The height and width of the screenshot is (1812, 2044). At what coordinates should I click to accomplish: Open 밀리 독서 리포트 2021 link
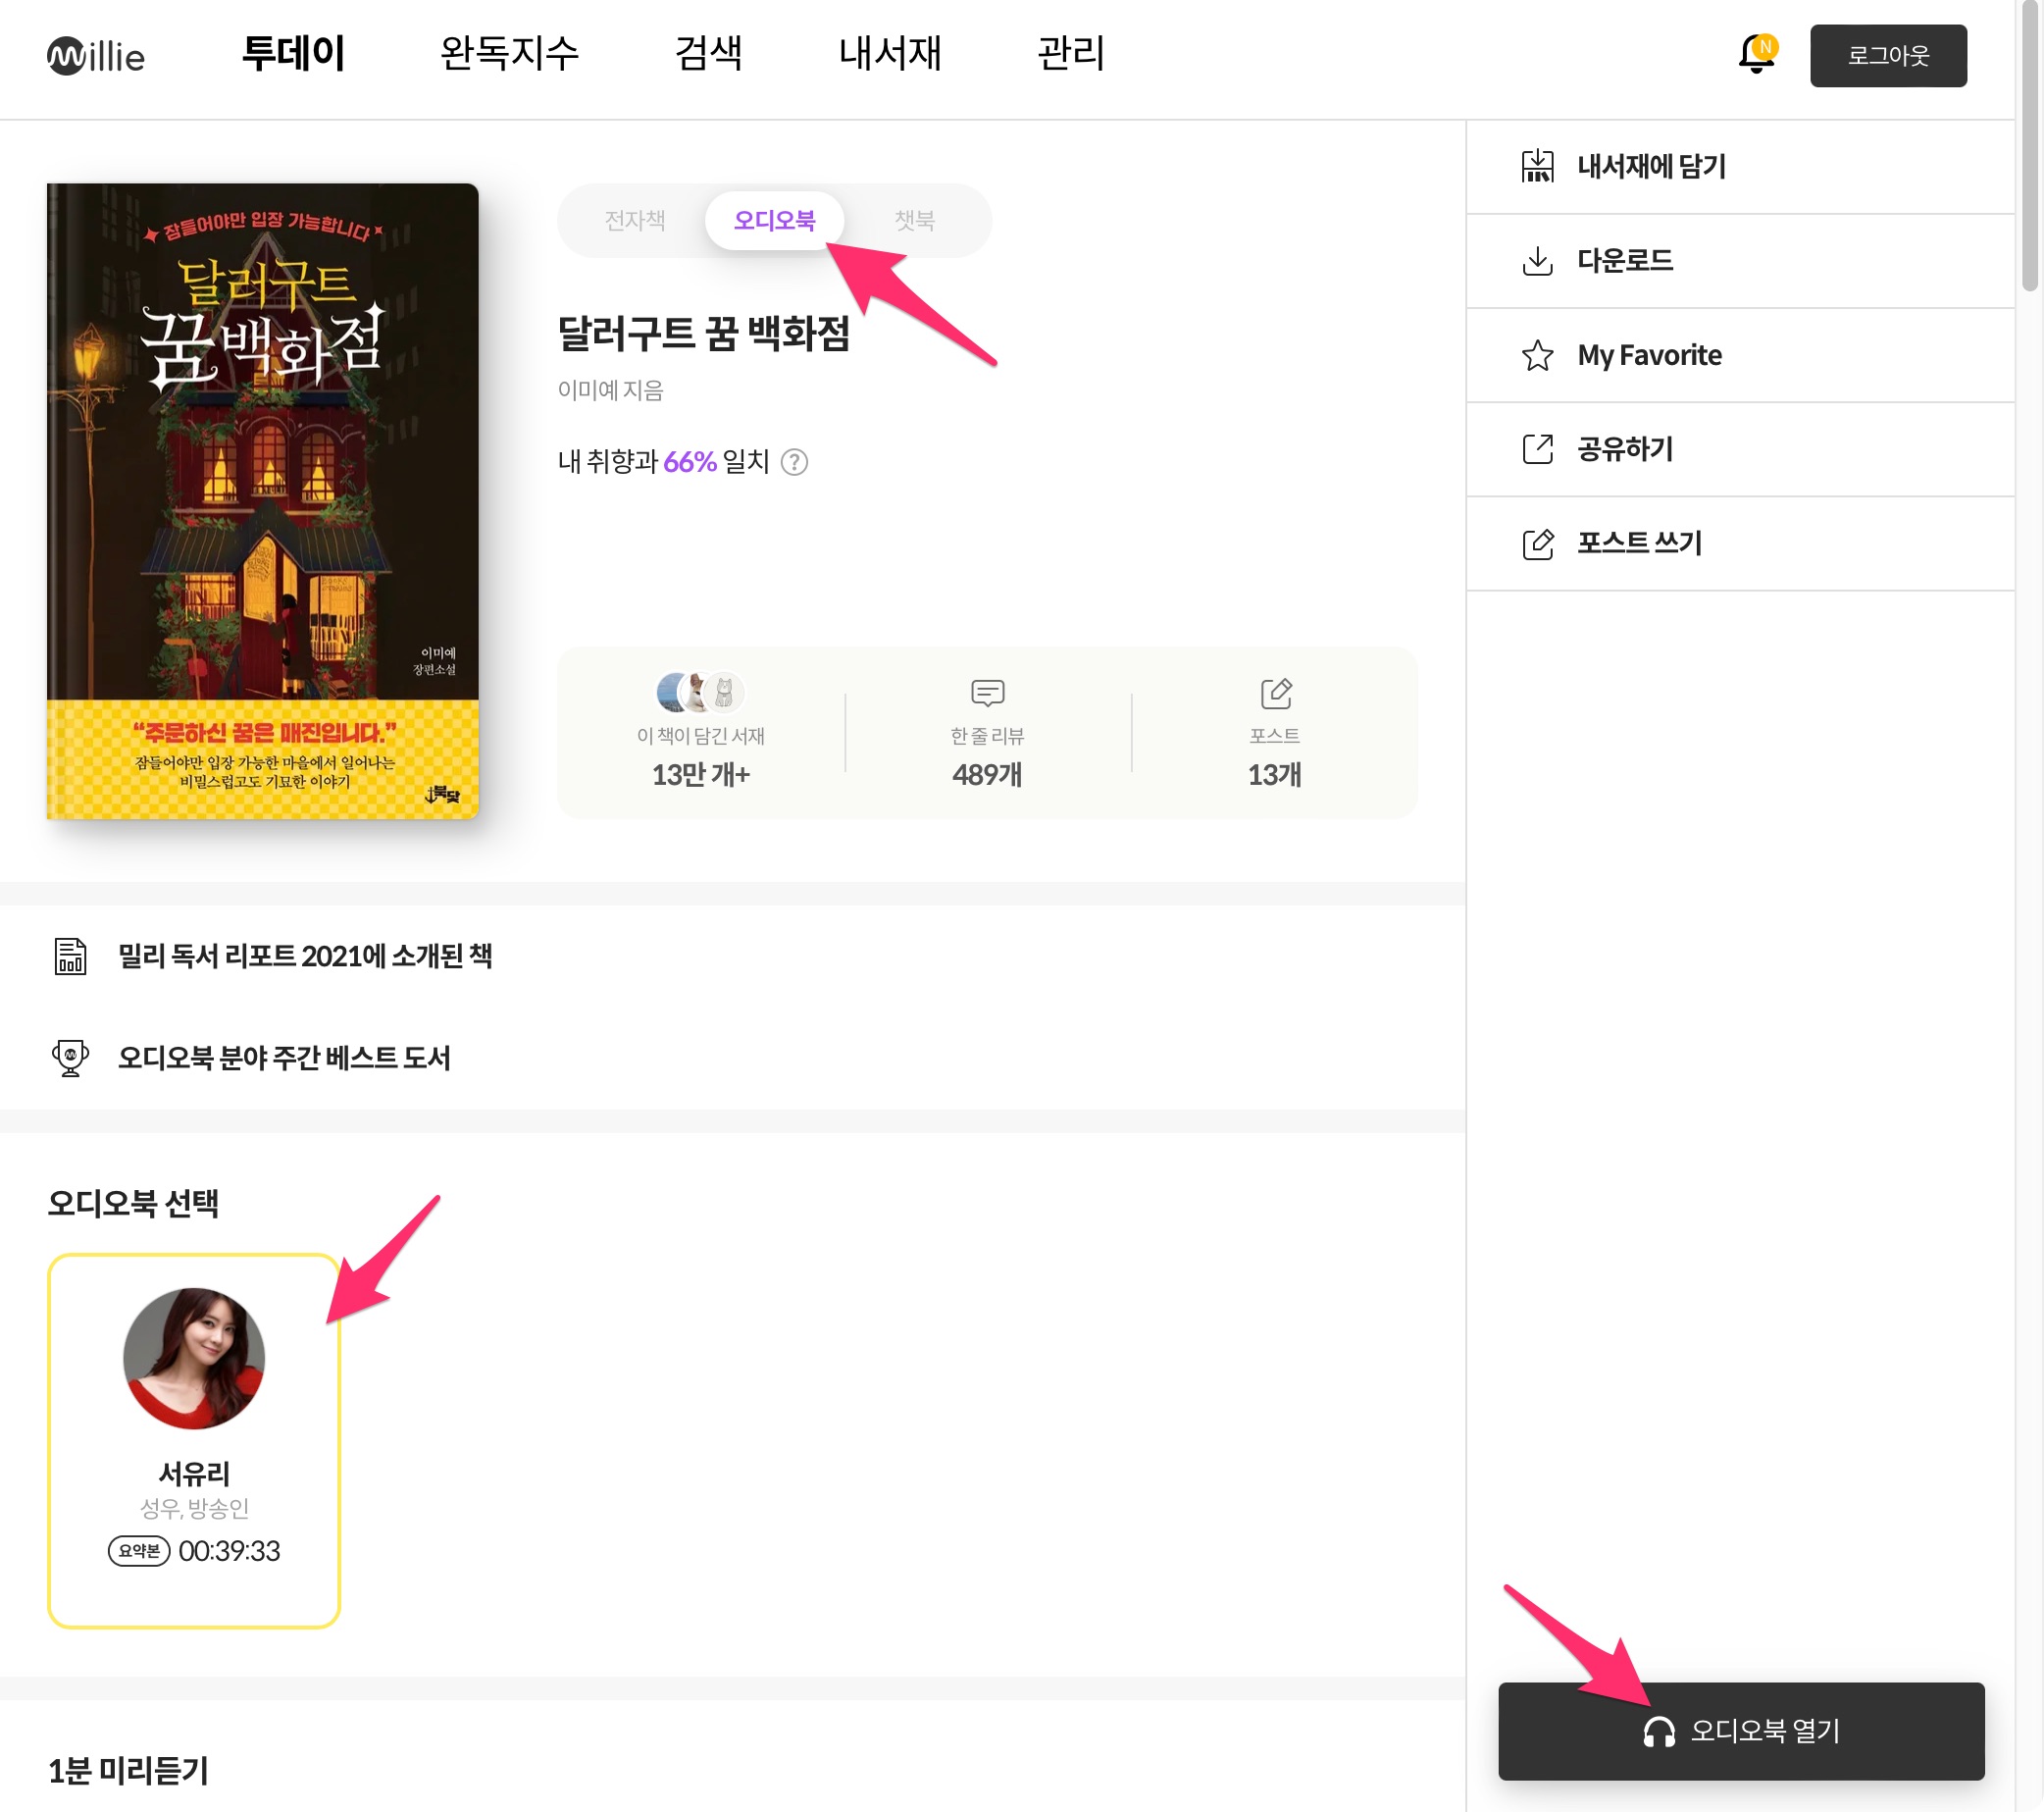pyautogui.click(x=304, y=956)
